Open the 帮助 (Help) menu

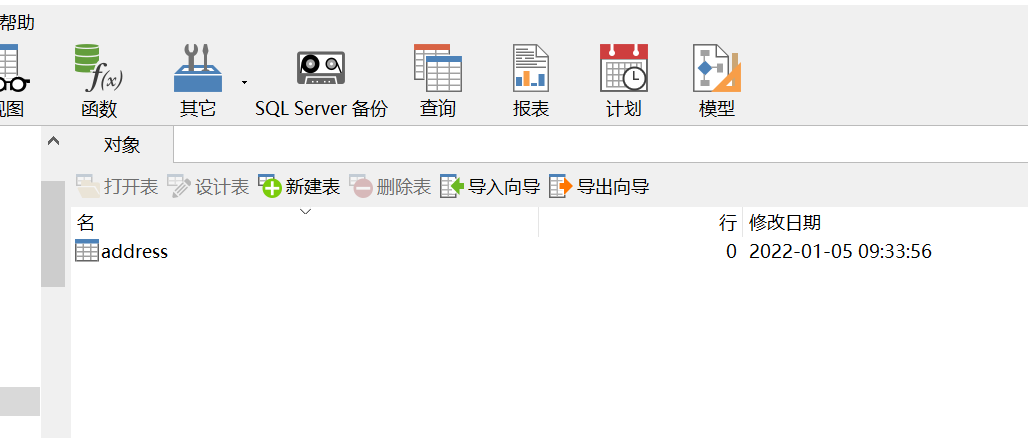pyautogui.click(x=17, y=23)
